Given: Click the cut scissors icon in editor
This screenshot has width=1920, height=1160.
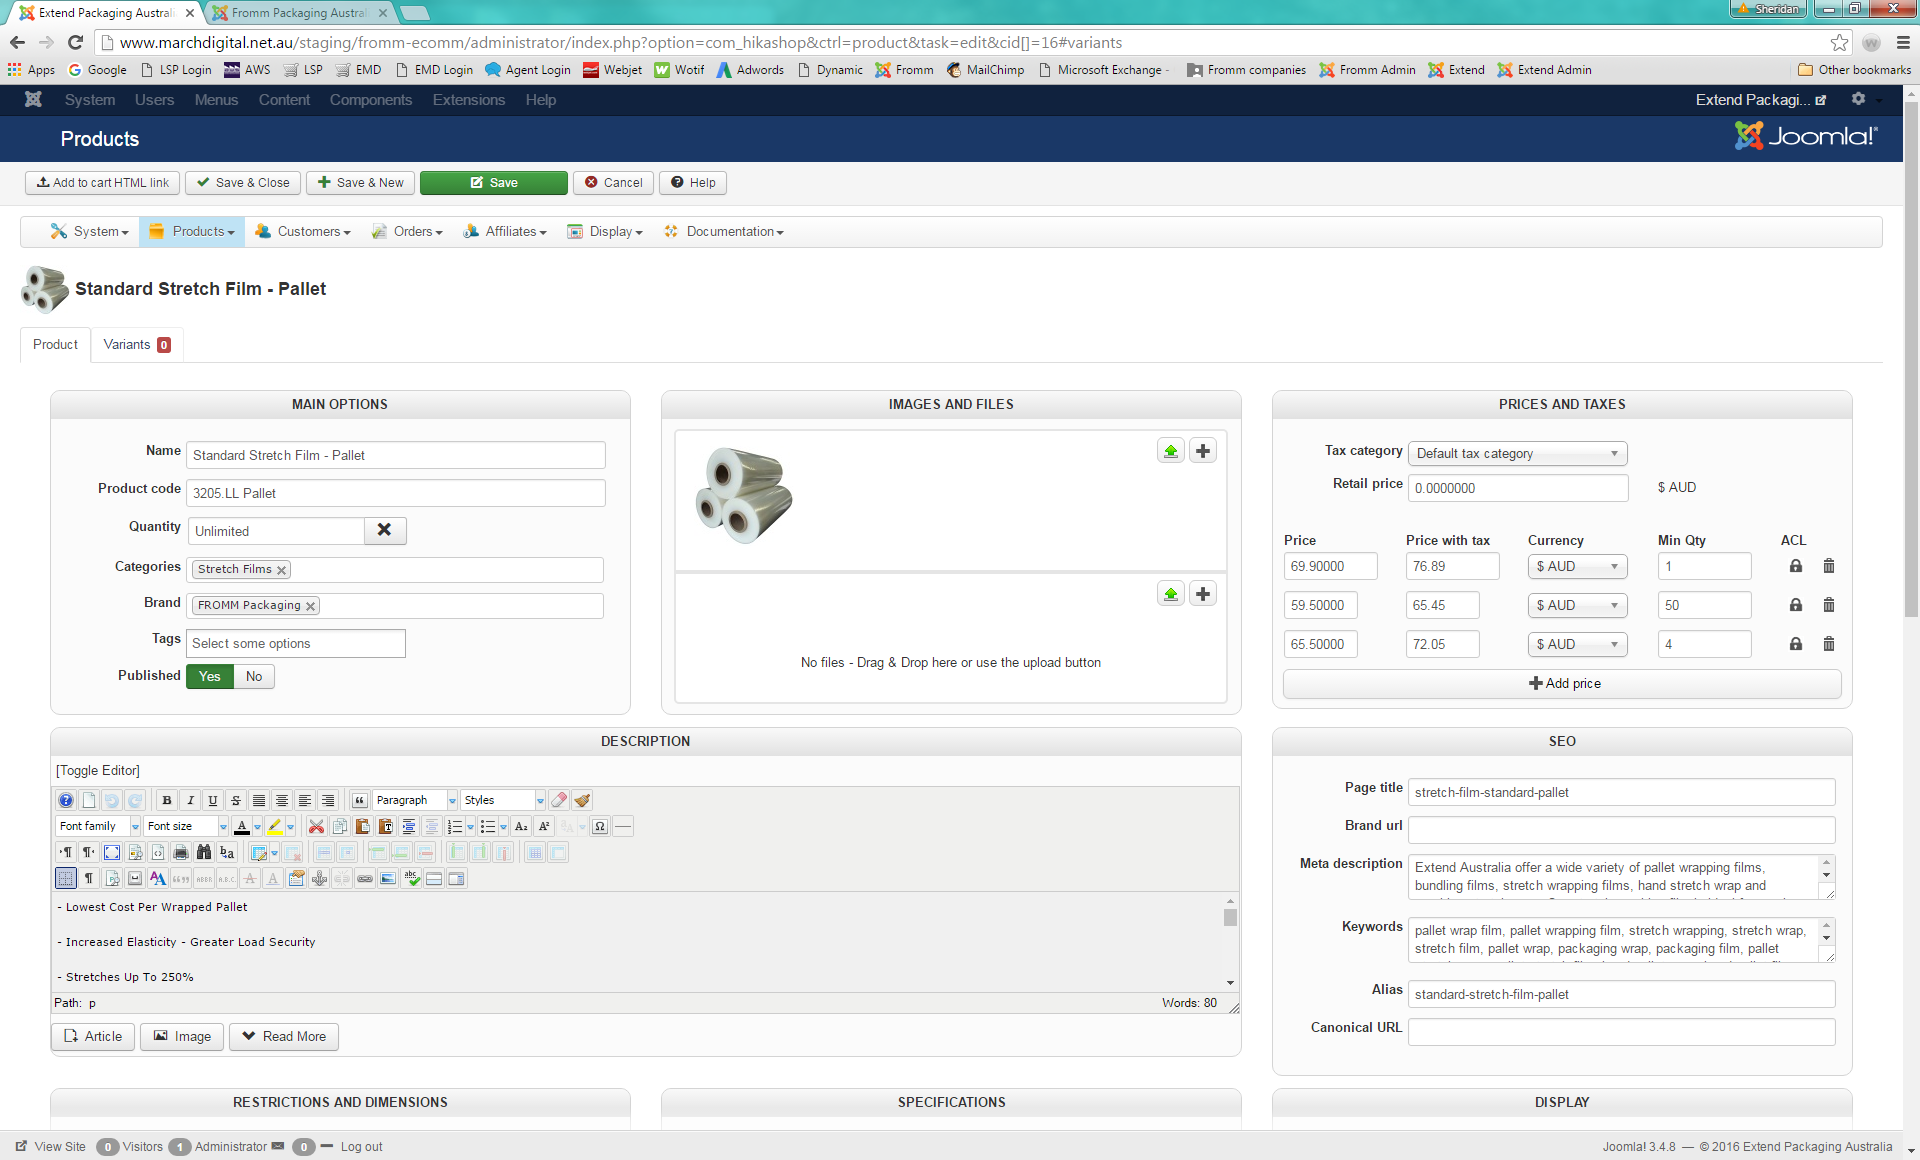Looking at the screenshot, I should [x=316, y=826].
